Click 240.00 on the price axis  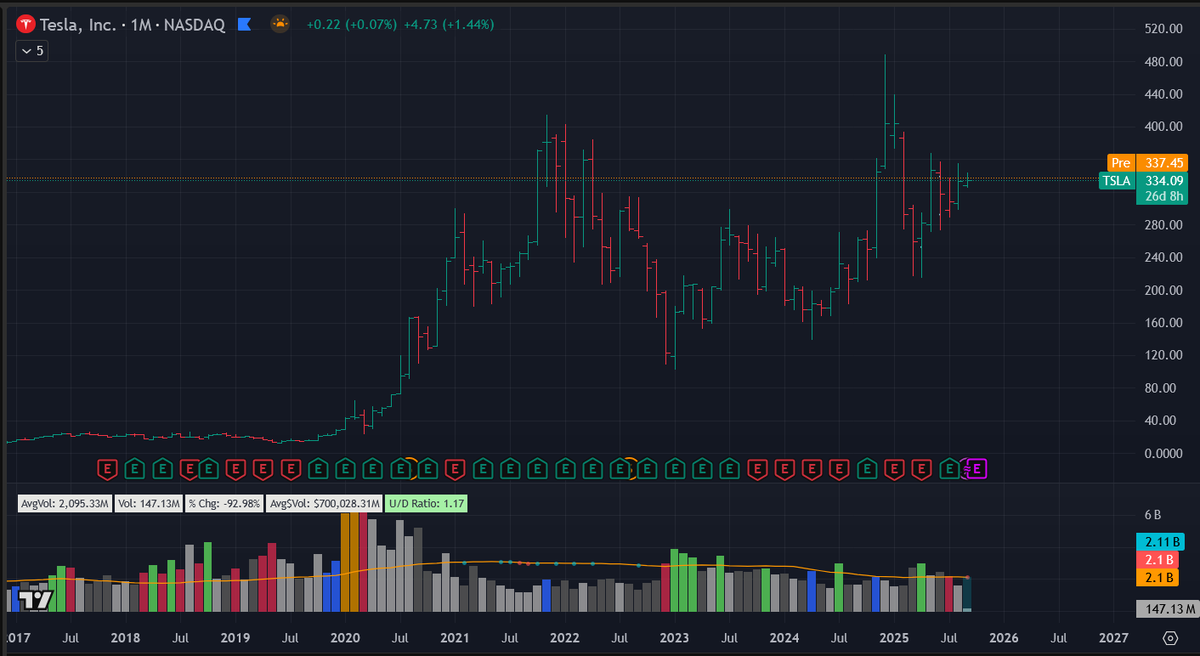pyautogui.click(x=1164, y=257)
